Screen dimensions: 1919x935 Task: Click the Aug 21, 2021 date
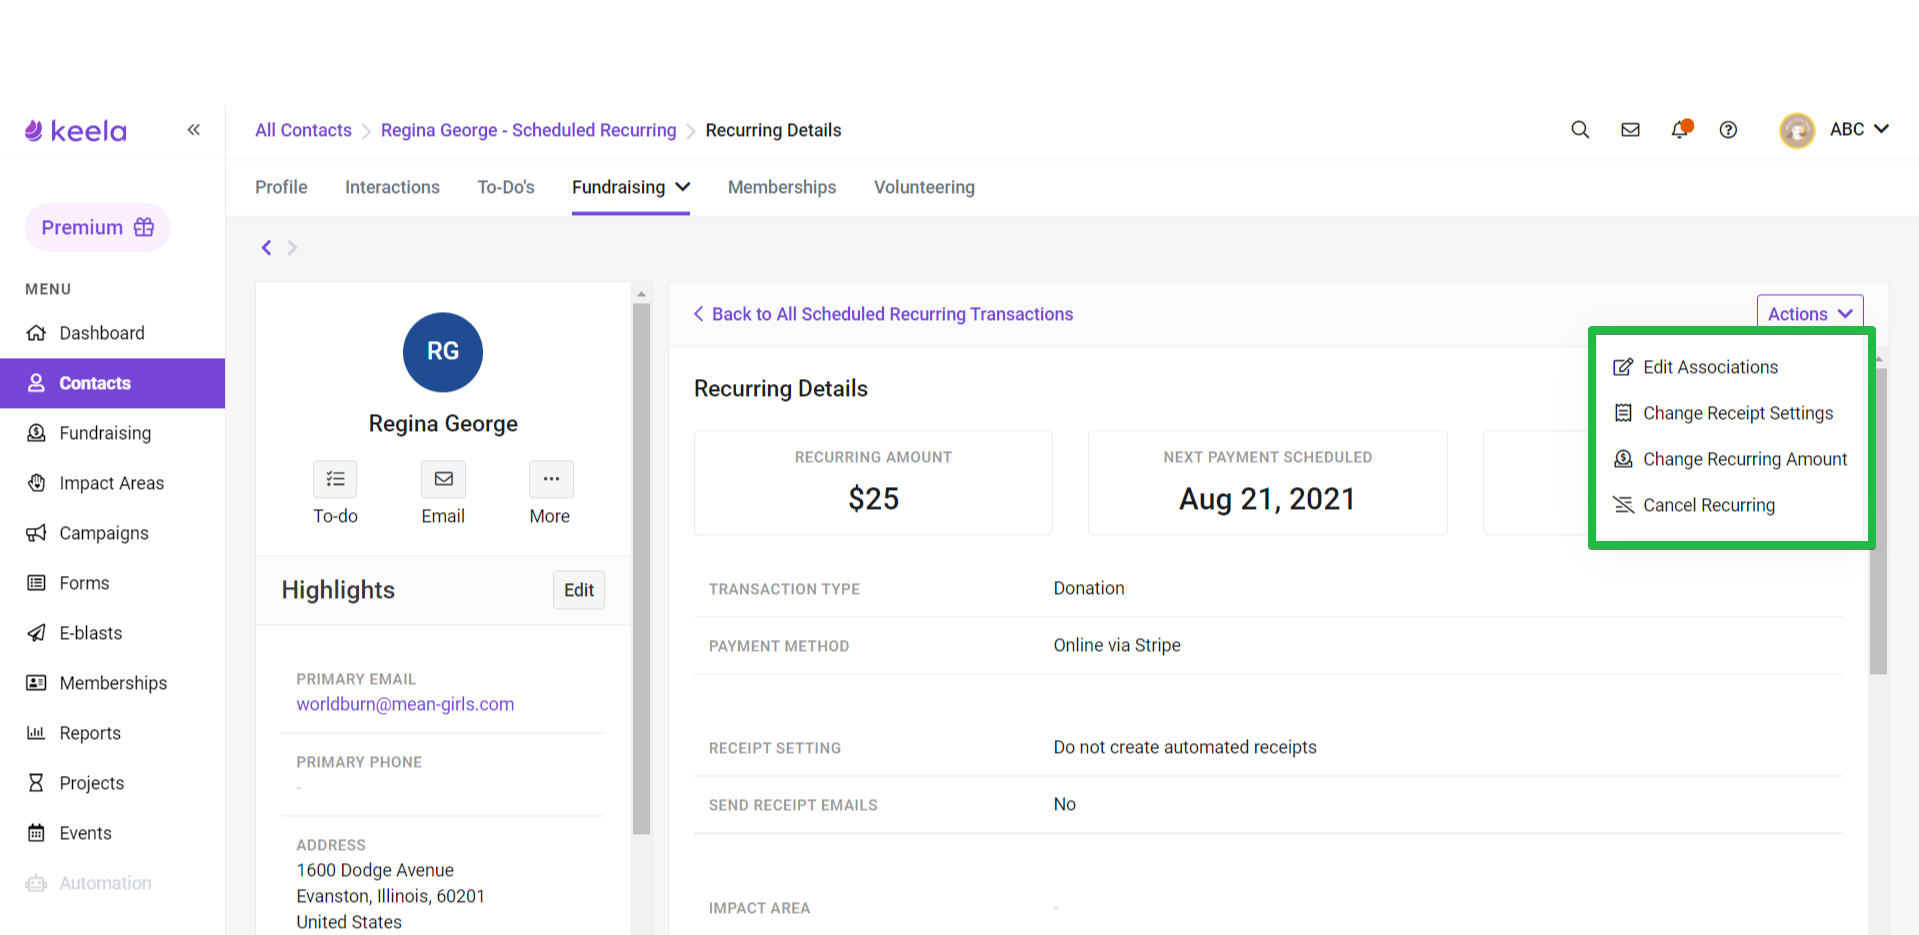pyautogui.click(x=1267, y=498)
